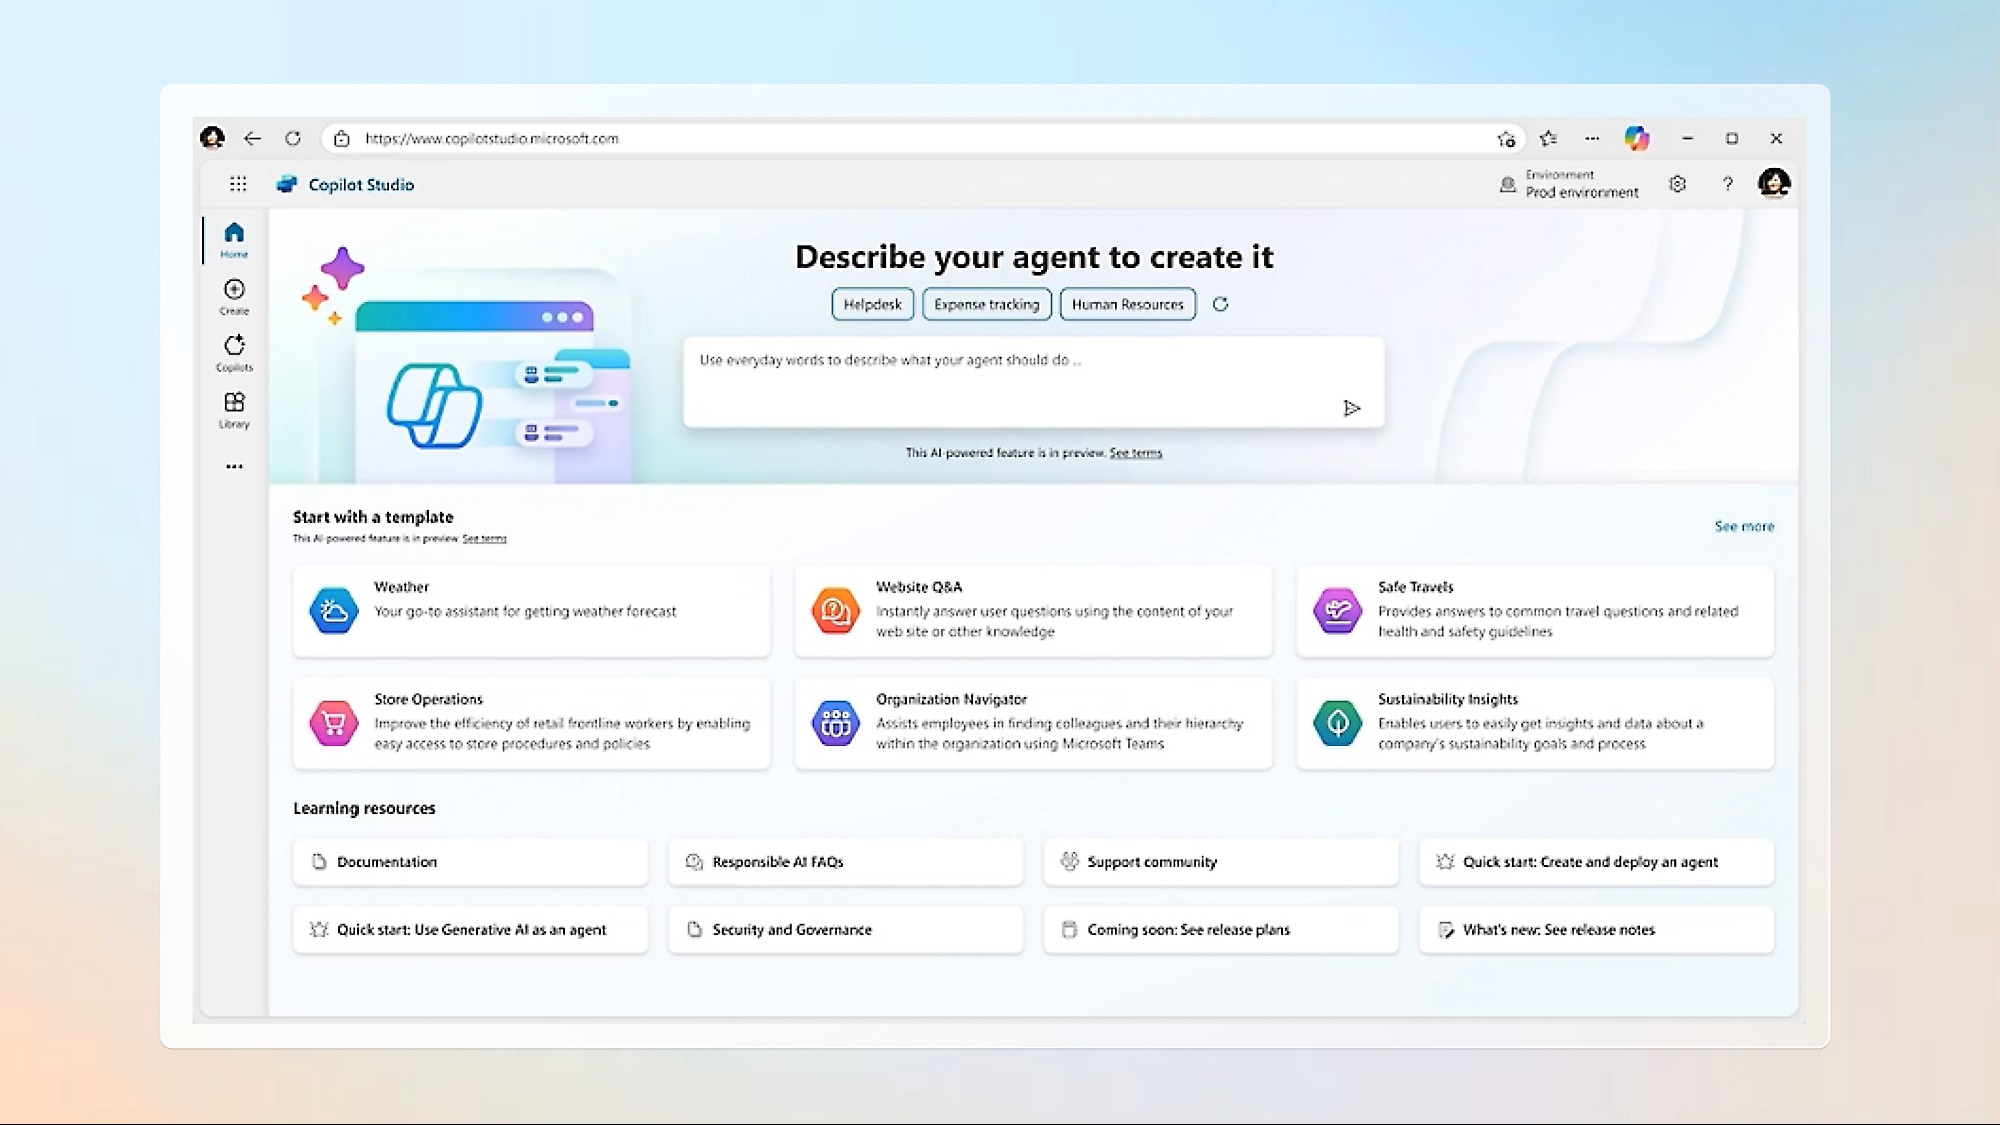Click the Safe Travels template title
Screen dimensions: 2000x1125
(x=1415, y=587)
